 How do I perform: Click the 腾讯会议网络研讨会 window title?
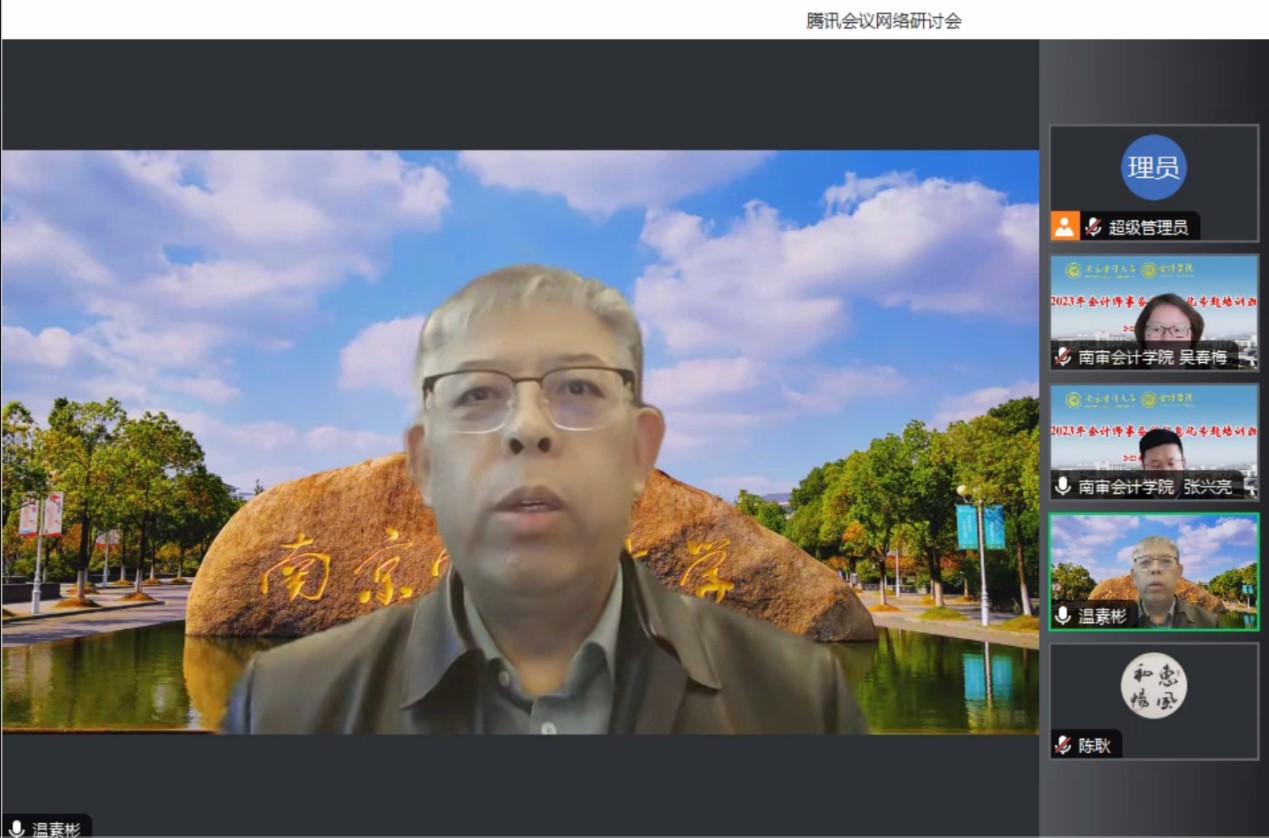883,20
